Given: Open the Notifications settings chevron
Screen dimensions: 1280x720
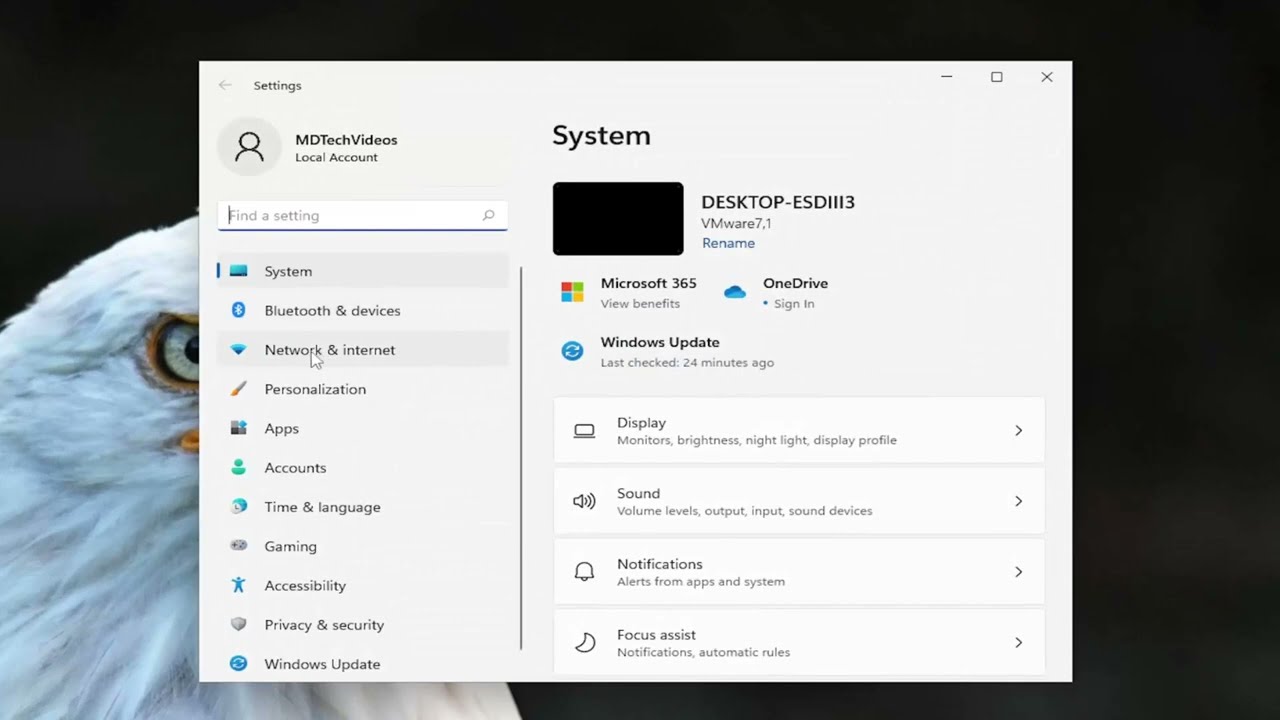Looking at the screenshot, I should (x=1018, y=572).
